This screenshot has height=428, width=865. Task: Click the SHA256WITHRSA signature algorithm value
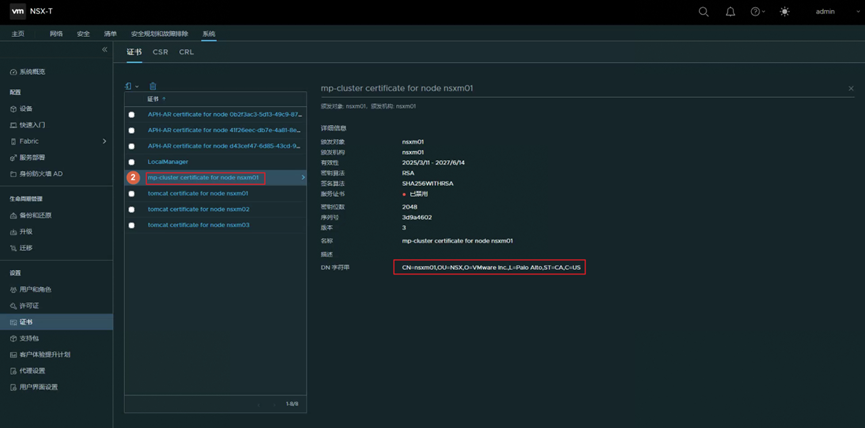tap(428, 184)
